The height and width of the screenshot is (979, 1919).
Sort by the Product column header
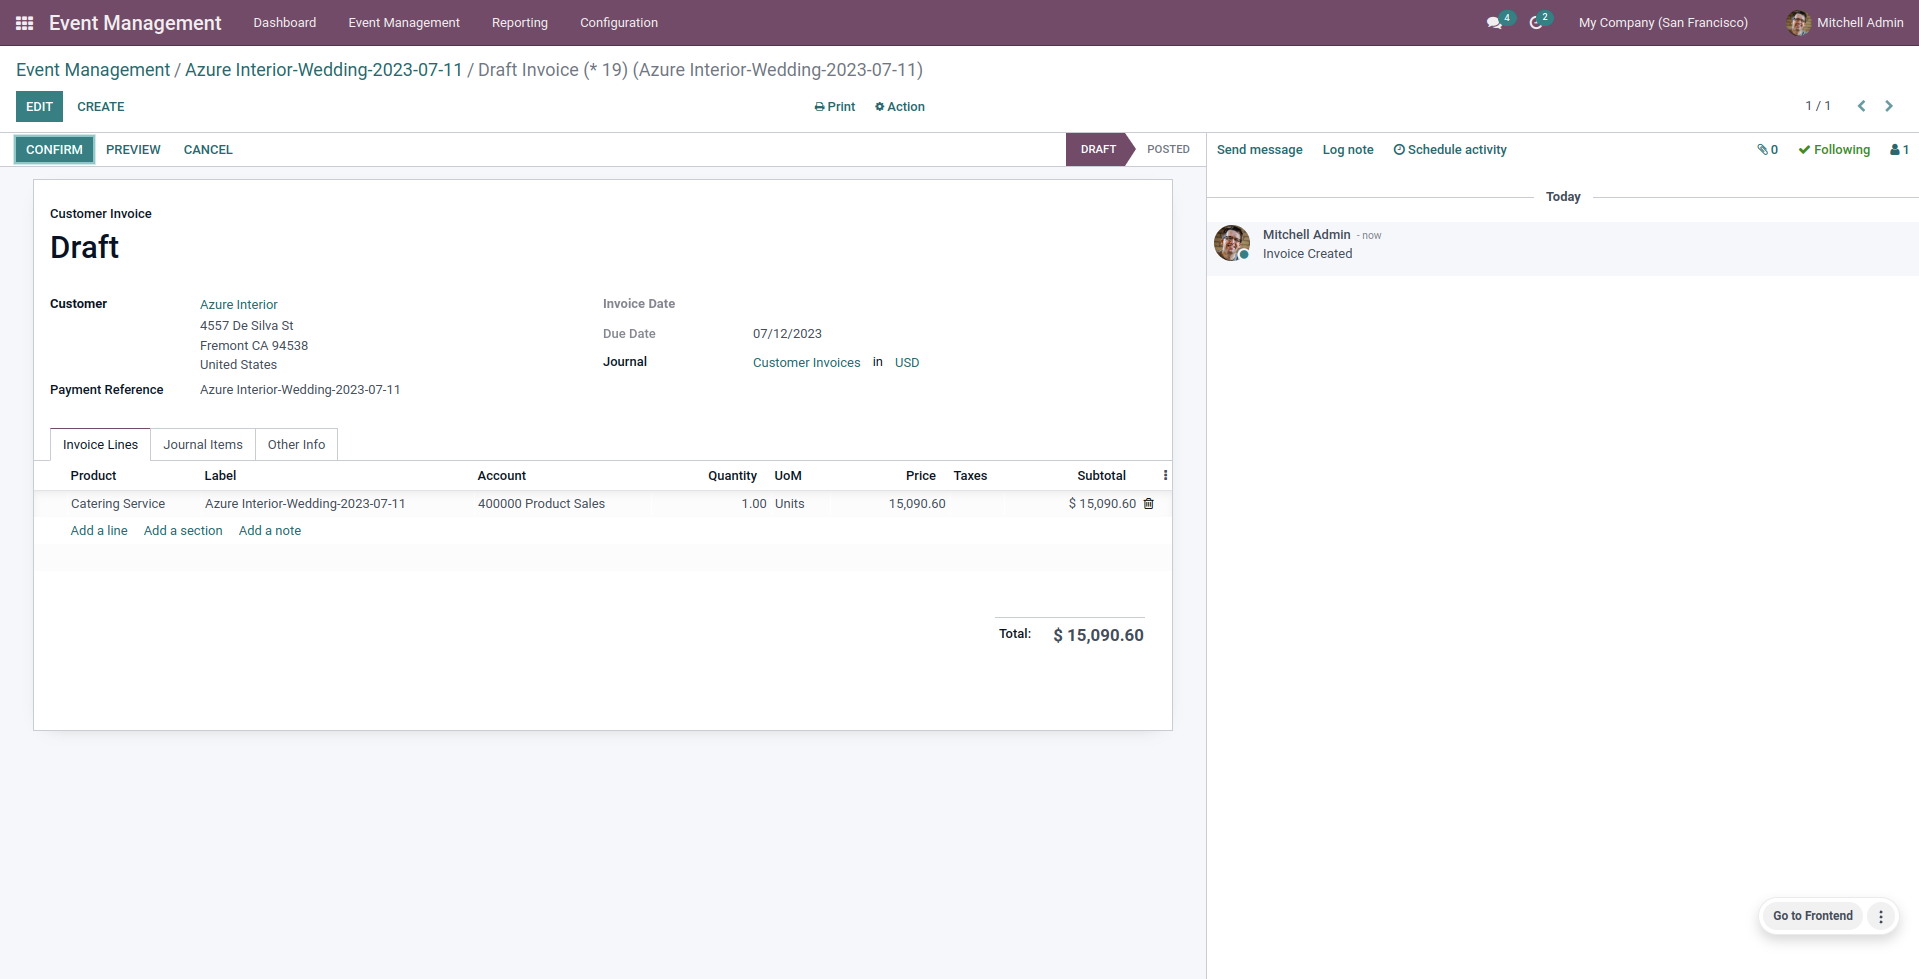tap(93, 476)
